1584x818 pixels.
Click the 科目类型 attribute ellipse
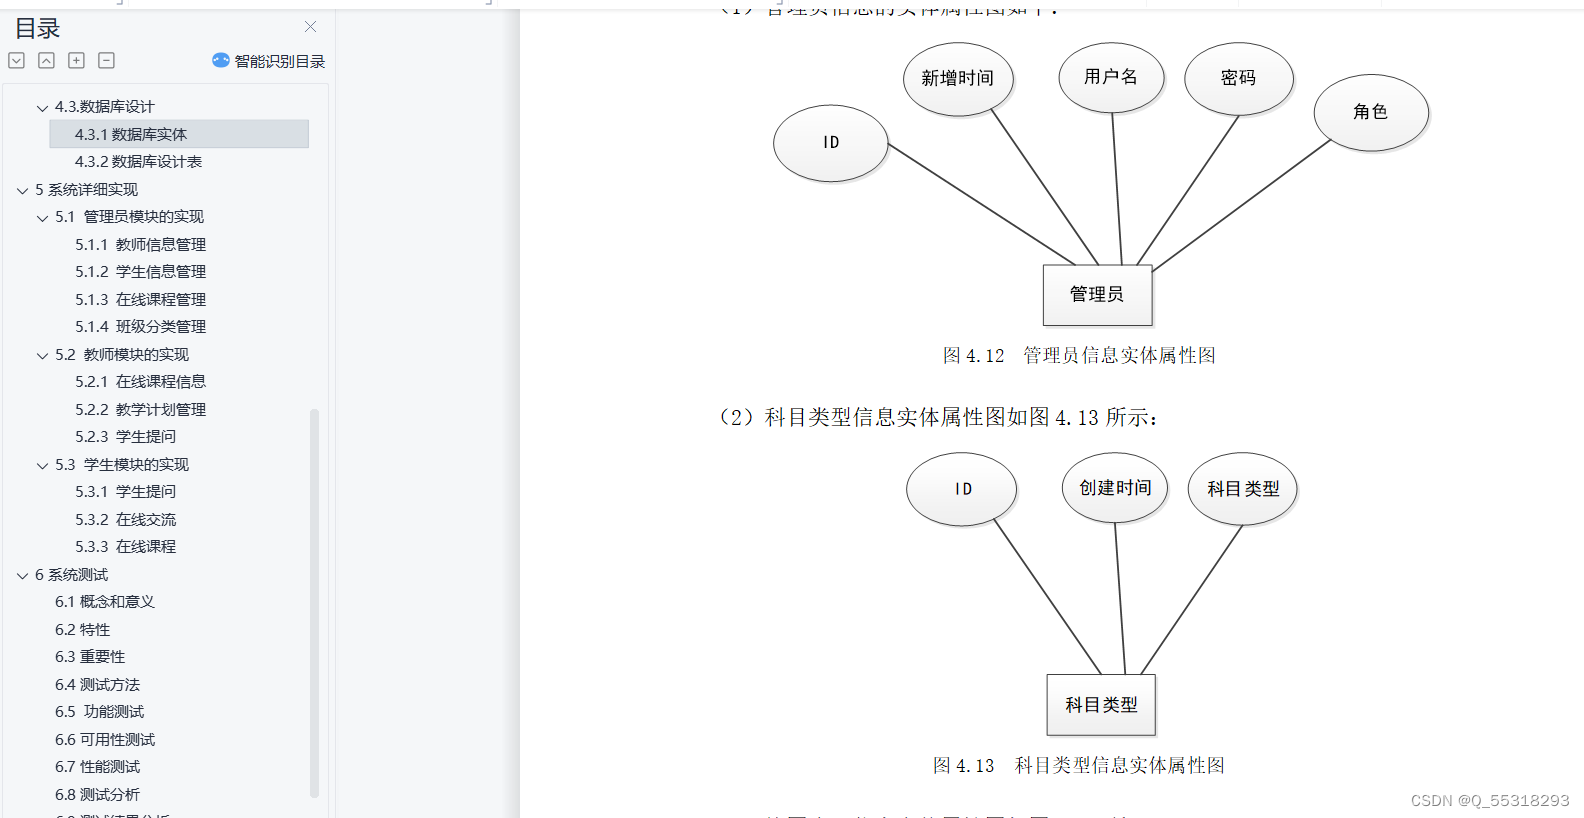click(1242, 489)
